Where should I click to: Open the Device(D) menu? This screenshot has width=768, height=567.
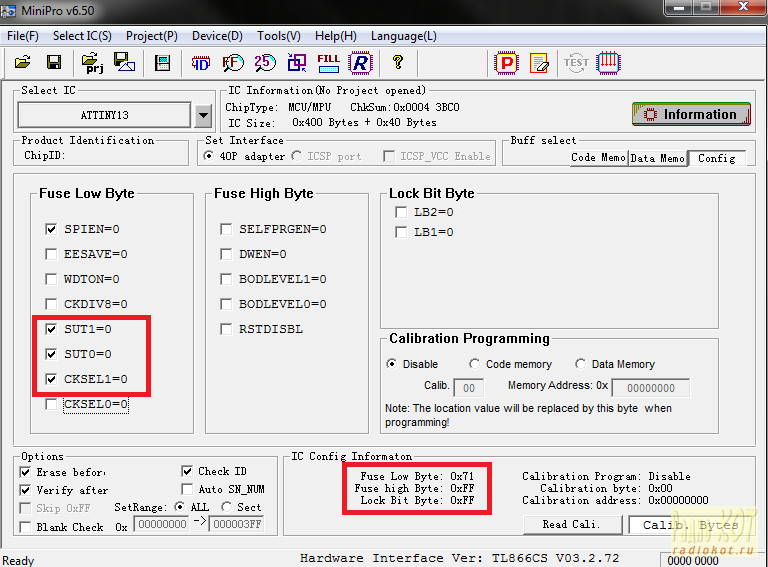click(x=217, y=36)
